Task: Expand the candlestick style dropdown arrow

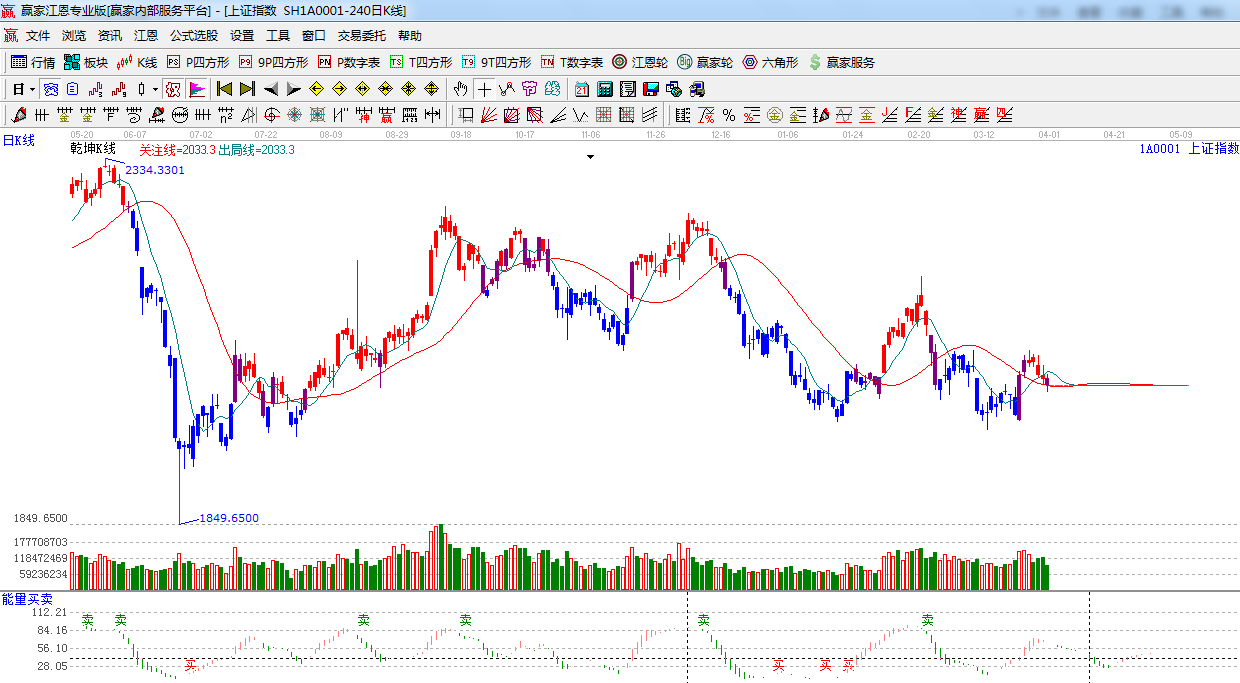Action: [154, 89]
